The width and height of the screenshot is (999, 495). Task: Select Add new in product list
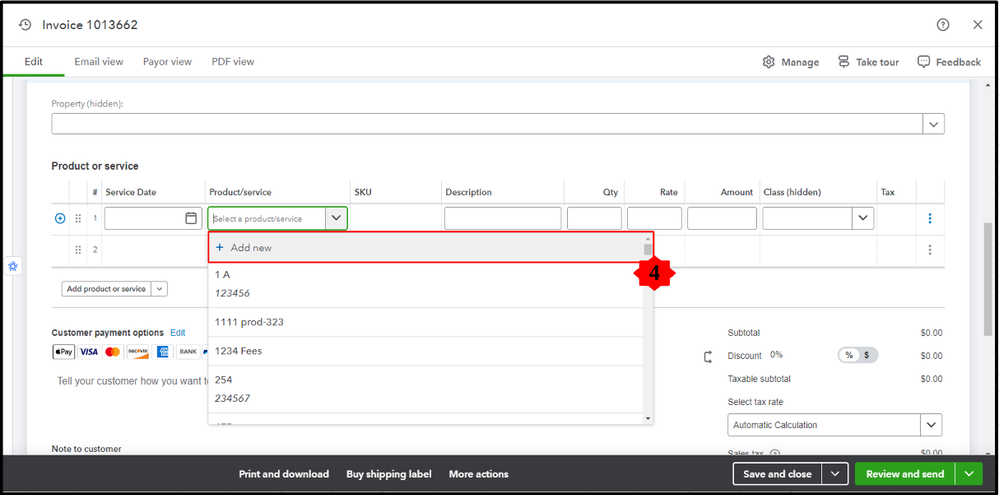click(426, 247)
